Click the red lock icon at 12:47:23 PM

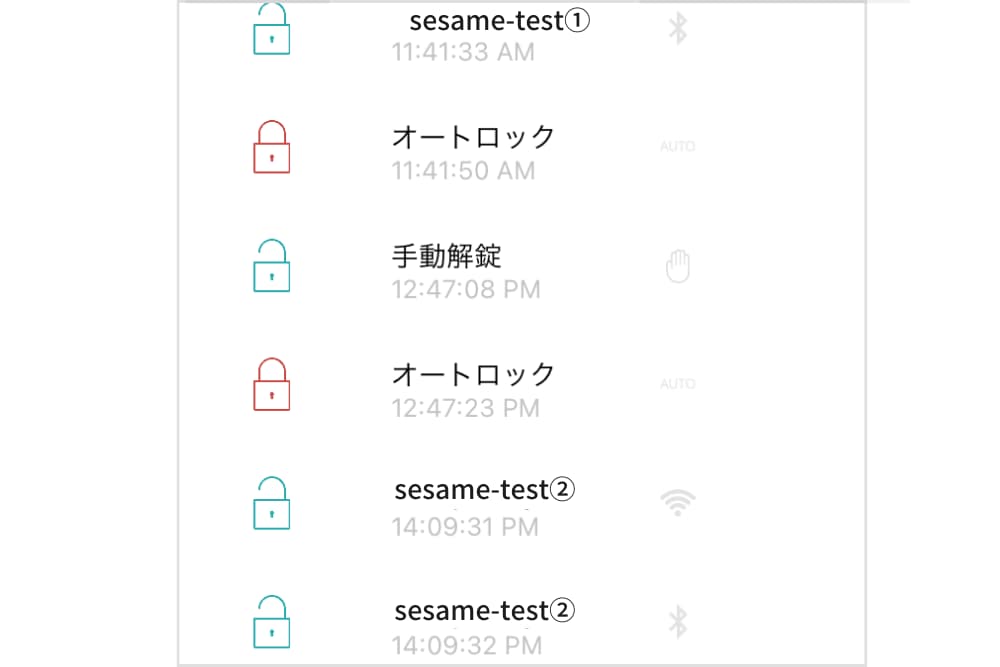tap(270, 385)
